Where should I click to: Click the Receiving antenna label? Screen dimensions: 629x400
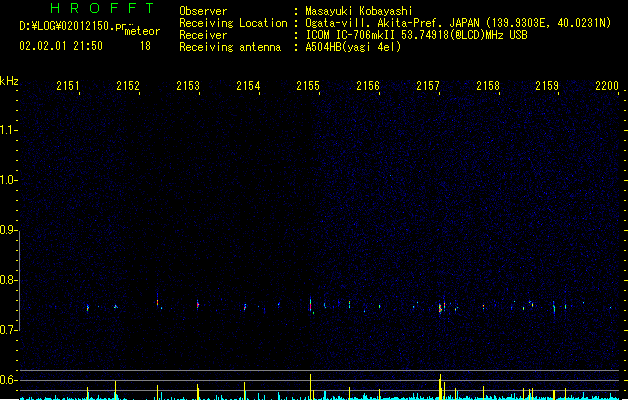pyautogui.click(x=230, y=47)
